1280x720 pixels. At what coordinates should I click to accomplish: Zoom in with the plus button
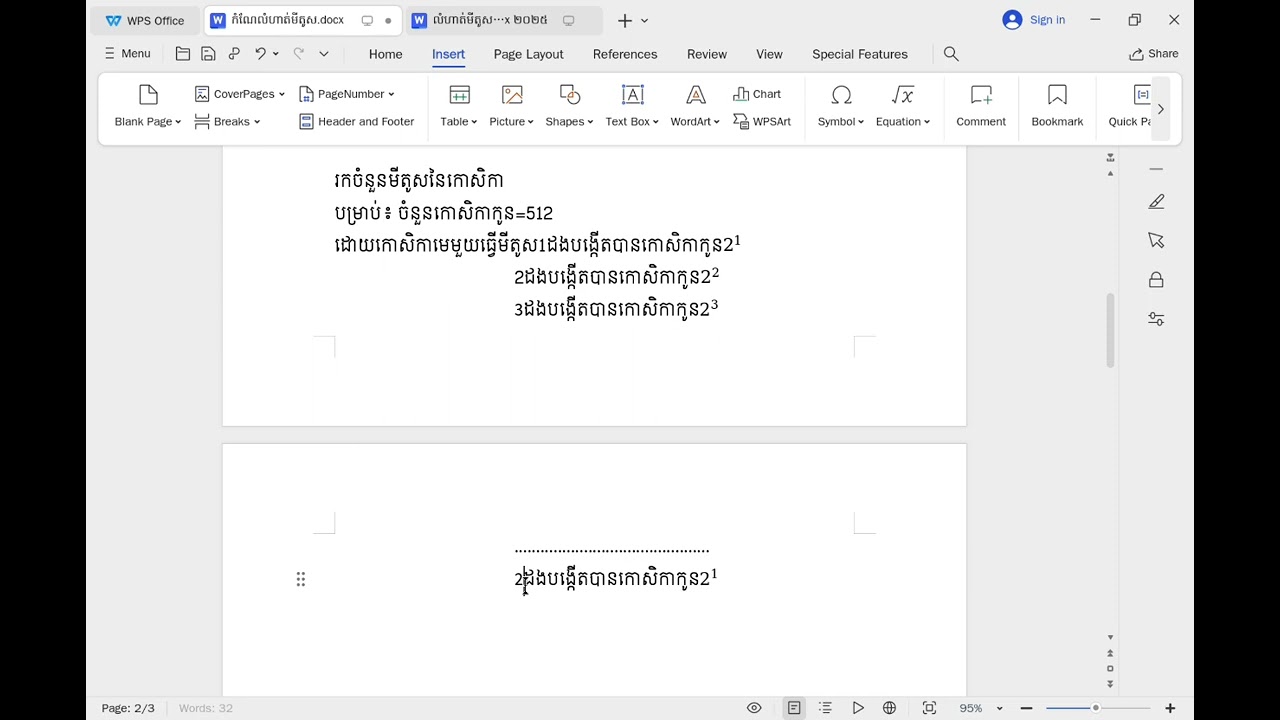[1170, 708]
